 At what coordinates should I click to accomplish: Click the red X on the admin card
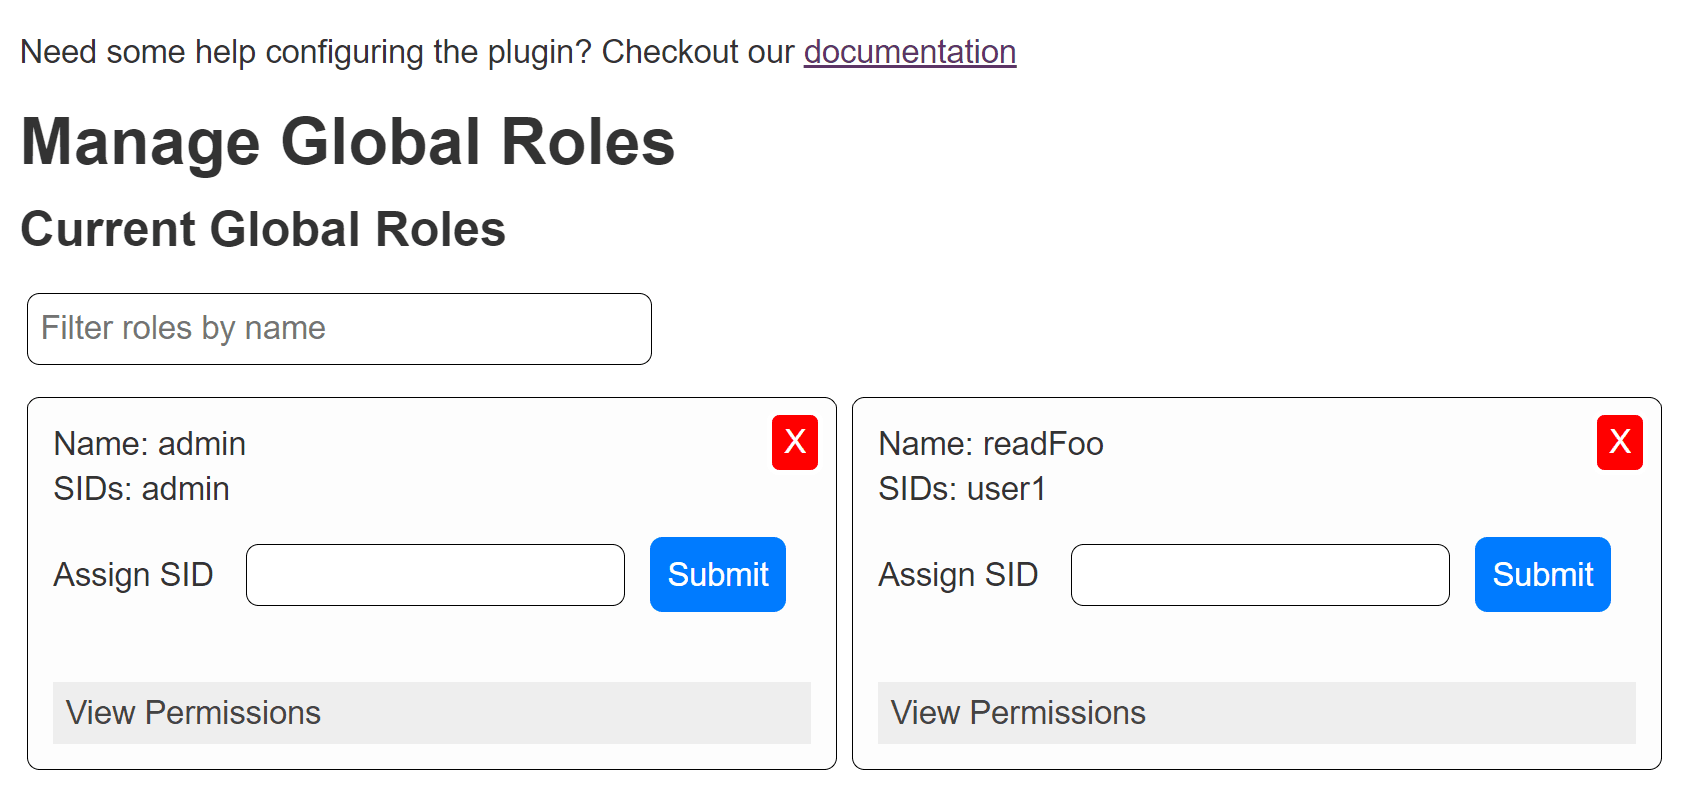[794, 443]
